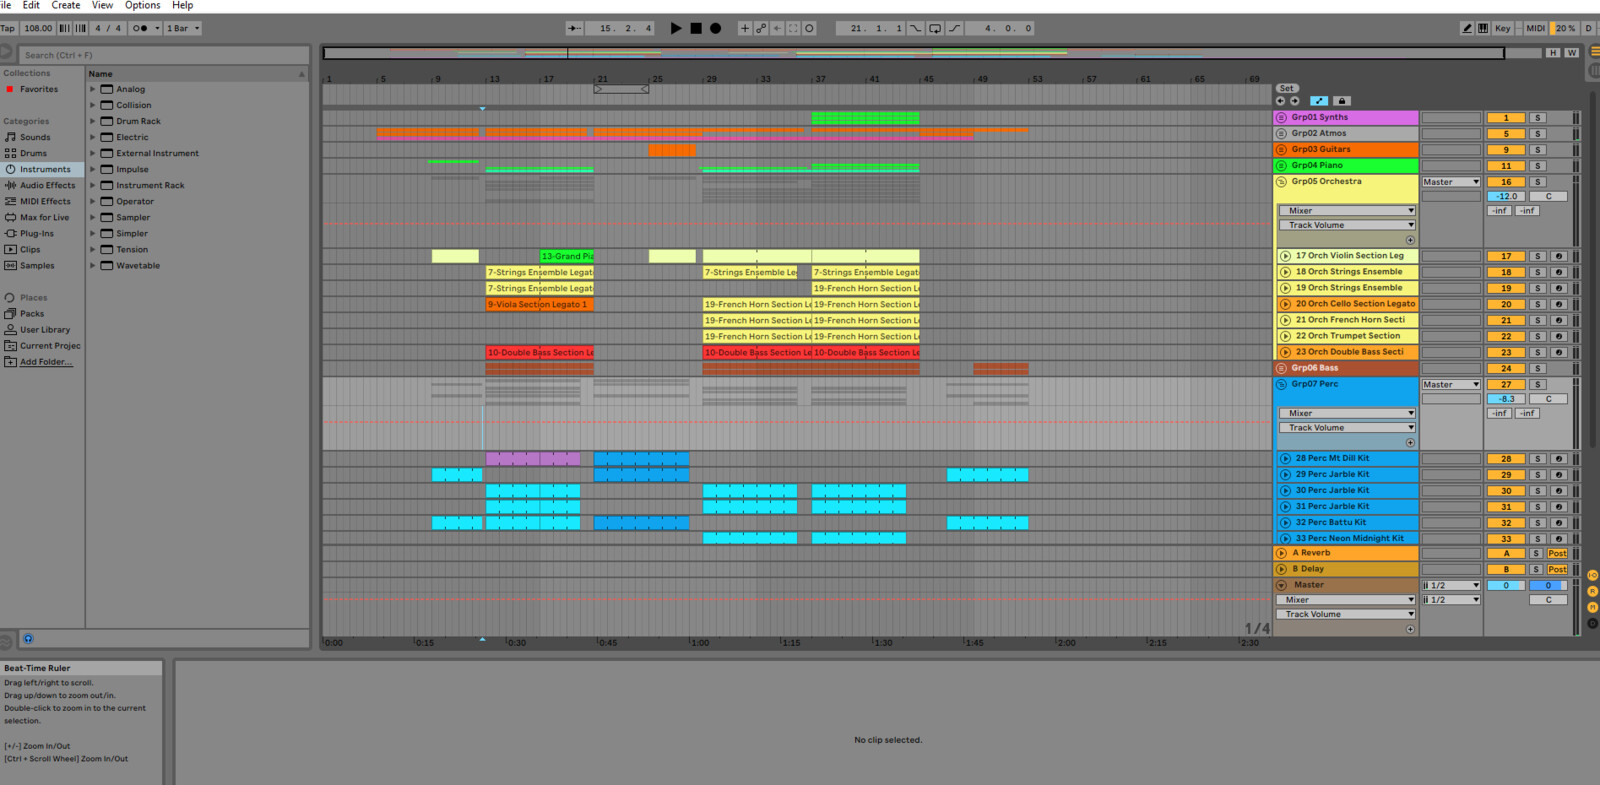The image size is (1600, 785).
Task: Toggle track activator 20 Orch Cello
Action: click(1506, 304)
